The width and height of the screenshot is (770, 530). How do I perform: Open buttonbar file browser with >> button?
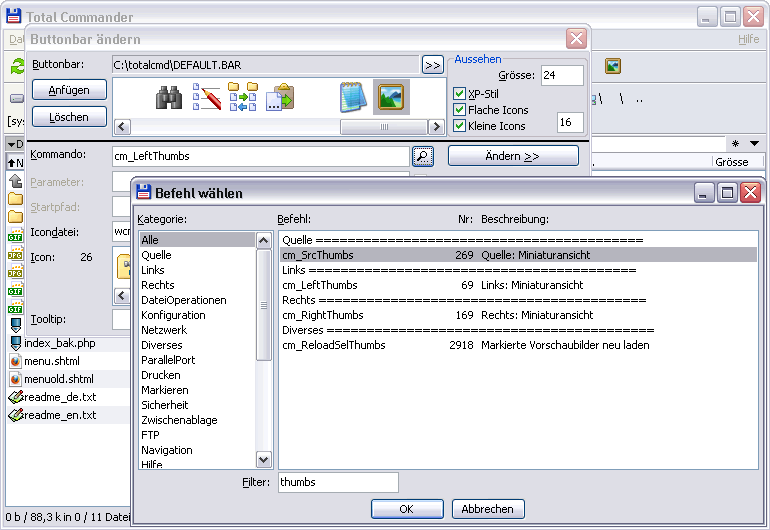click(433, 65)
